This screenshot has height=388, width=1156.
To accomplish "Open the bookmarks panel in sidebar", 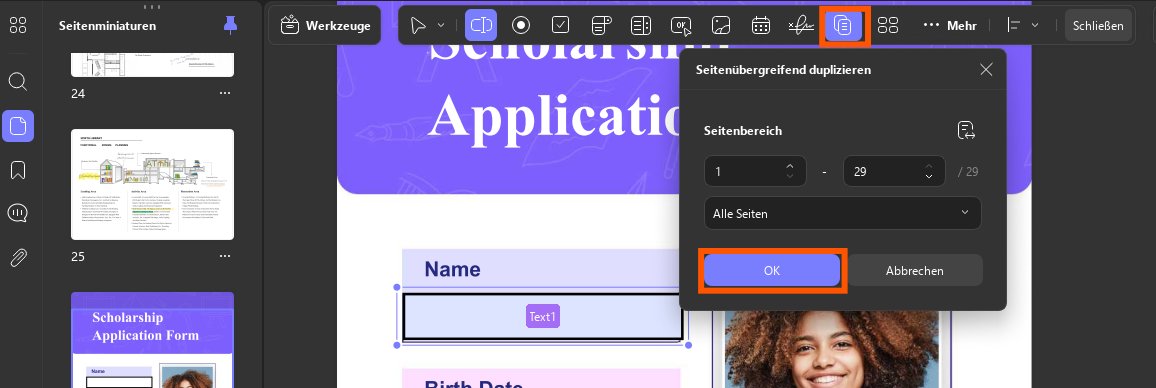I will pyautogui.click(x=18, y=170).
